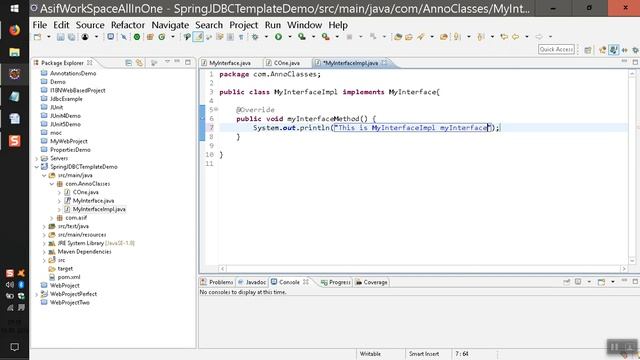The width and height of the screenshot is (640, 360).
Task: Toggle Link with Editor in Package Explorer
Action: point(139,62)
